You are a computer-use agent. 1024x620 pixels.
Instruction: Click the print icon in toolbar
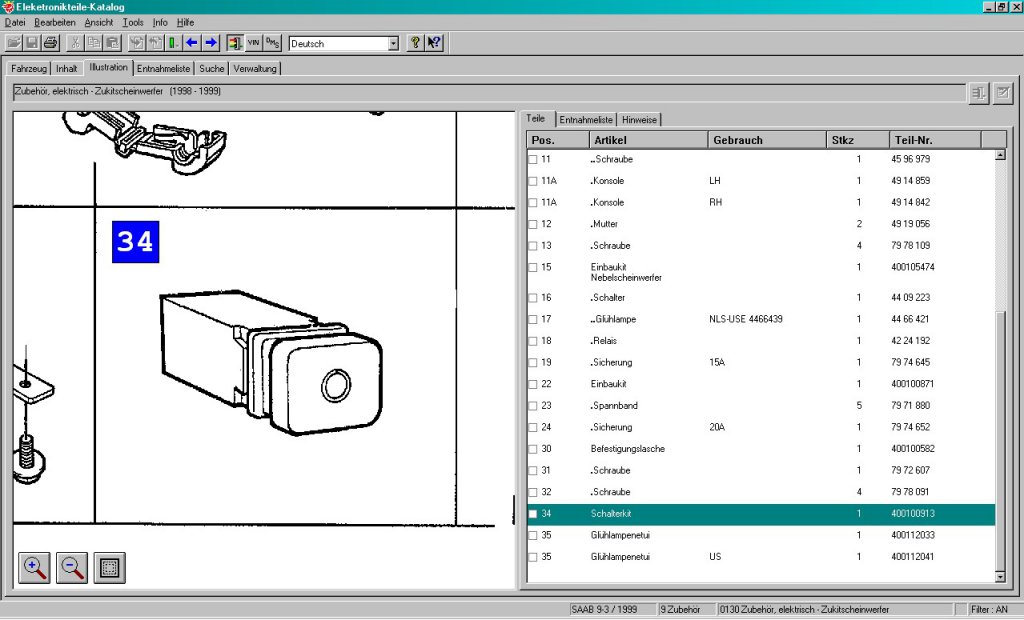(x=50, y=43)
